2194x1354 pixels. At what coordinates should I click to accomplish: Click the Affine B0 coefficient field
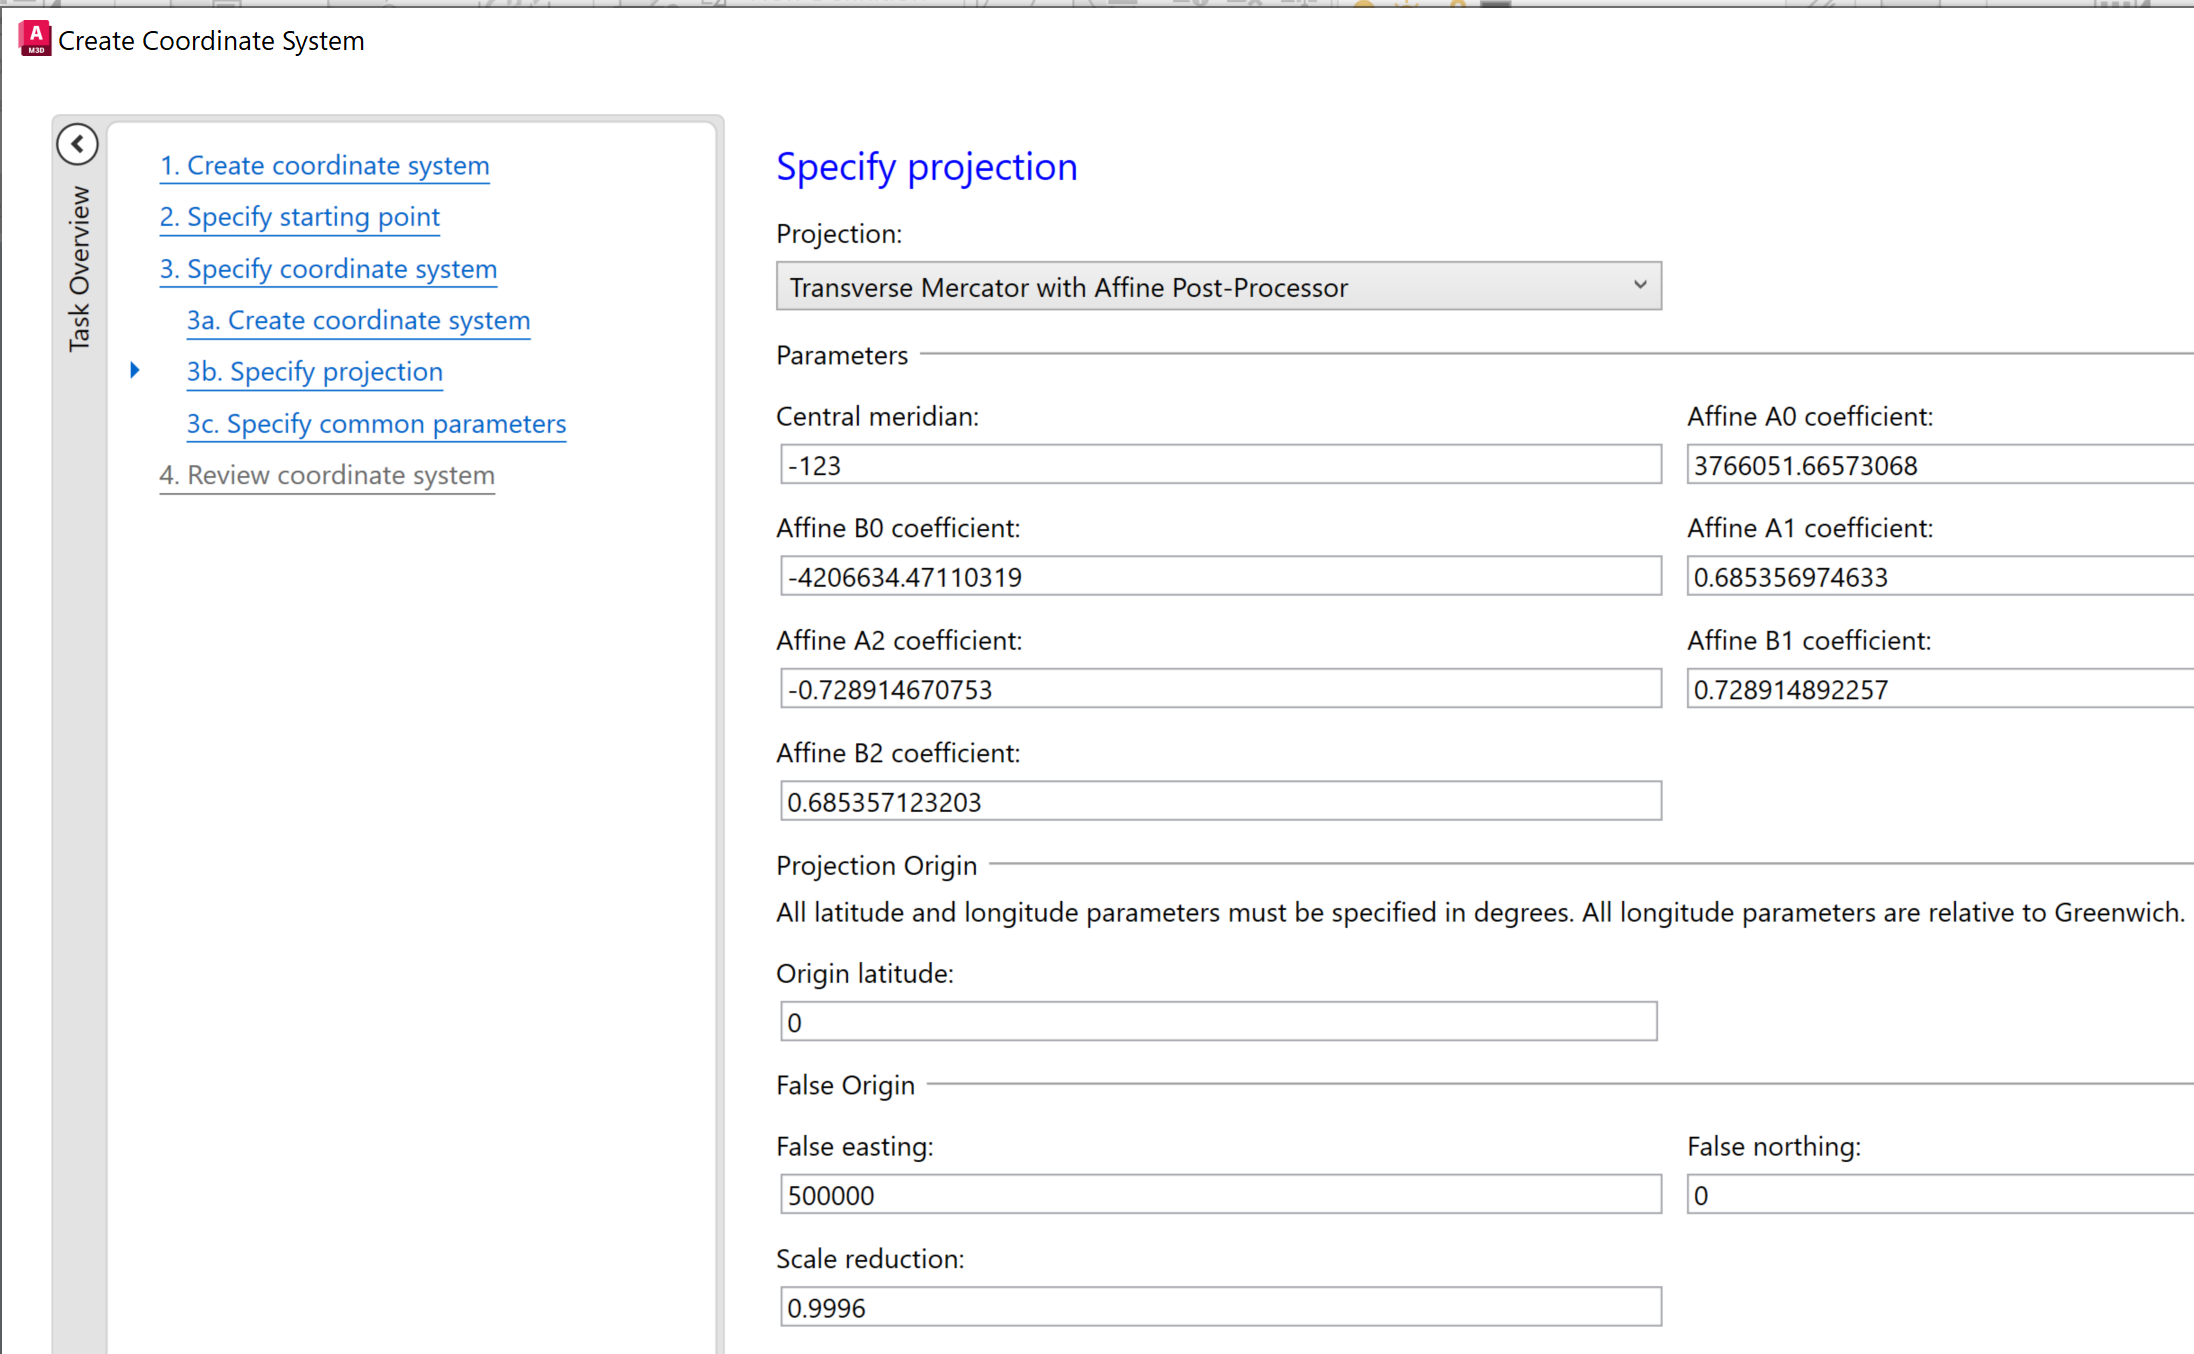coord(1218,575)
